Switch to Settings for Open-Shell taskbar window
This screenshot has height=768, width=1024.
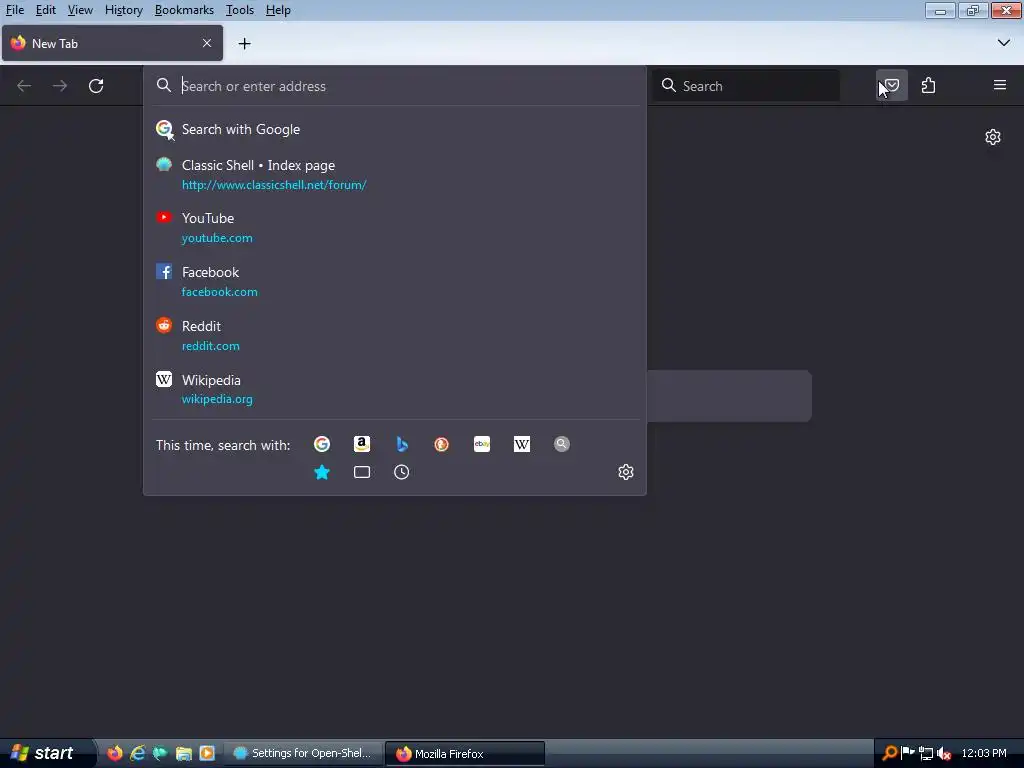(x=303, y=753)
